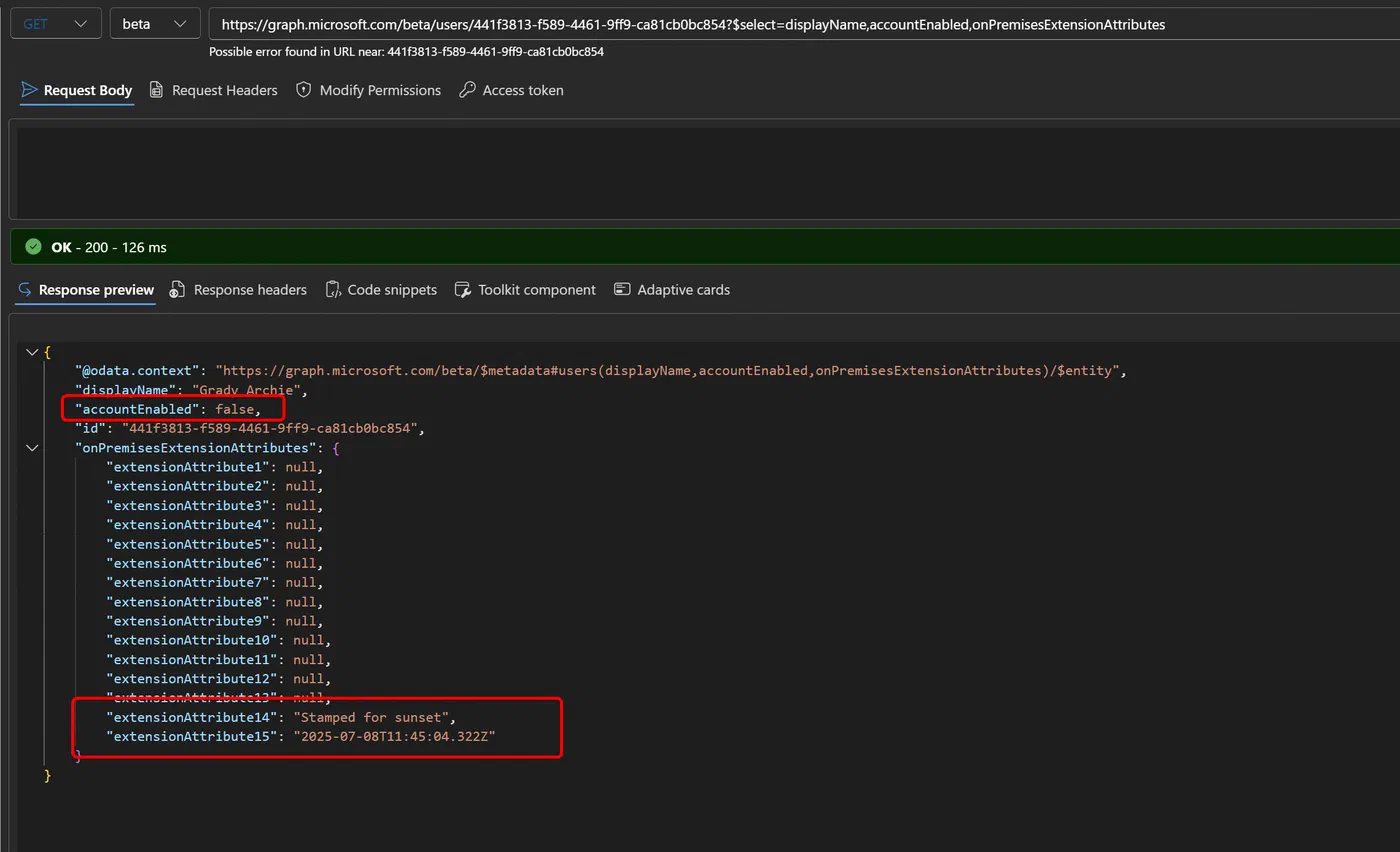Open the beta version dropdown
Viewport: 1400px width, 852px height.
pyautogui.click(x=154, y=24)
